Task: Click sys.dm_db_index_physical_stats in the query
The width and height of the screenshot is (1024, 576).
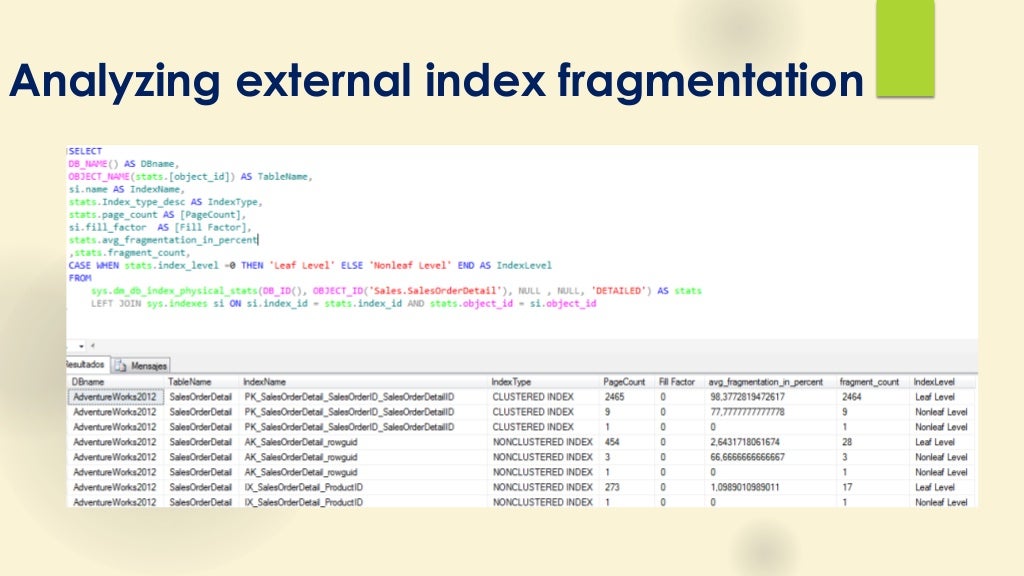Action: (175, 291)
